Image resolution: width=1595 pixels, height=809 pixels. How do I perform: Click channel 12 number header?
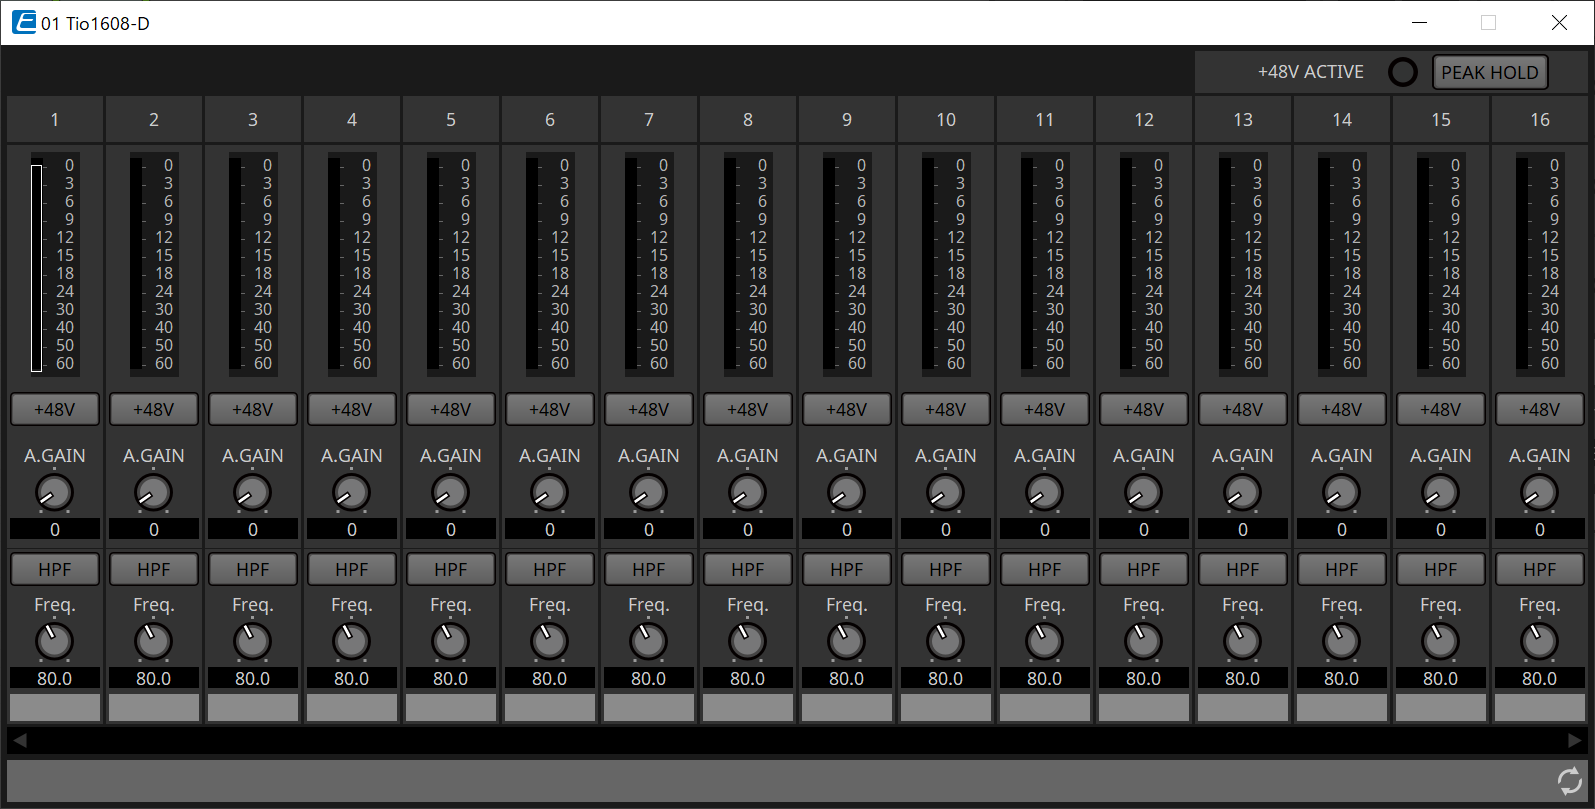coord(1143,120)
